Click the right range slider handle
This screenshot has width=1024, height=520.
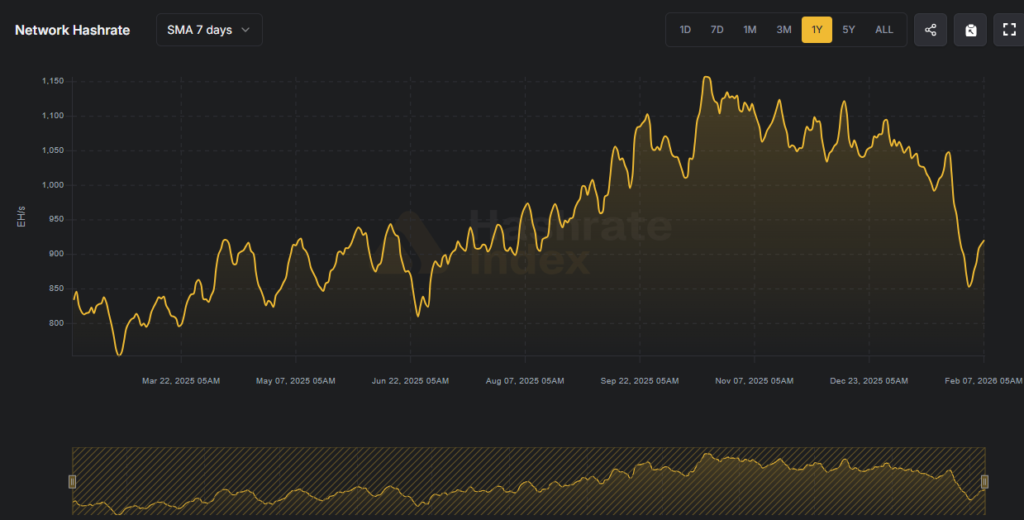(985, 482)
